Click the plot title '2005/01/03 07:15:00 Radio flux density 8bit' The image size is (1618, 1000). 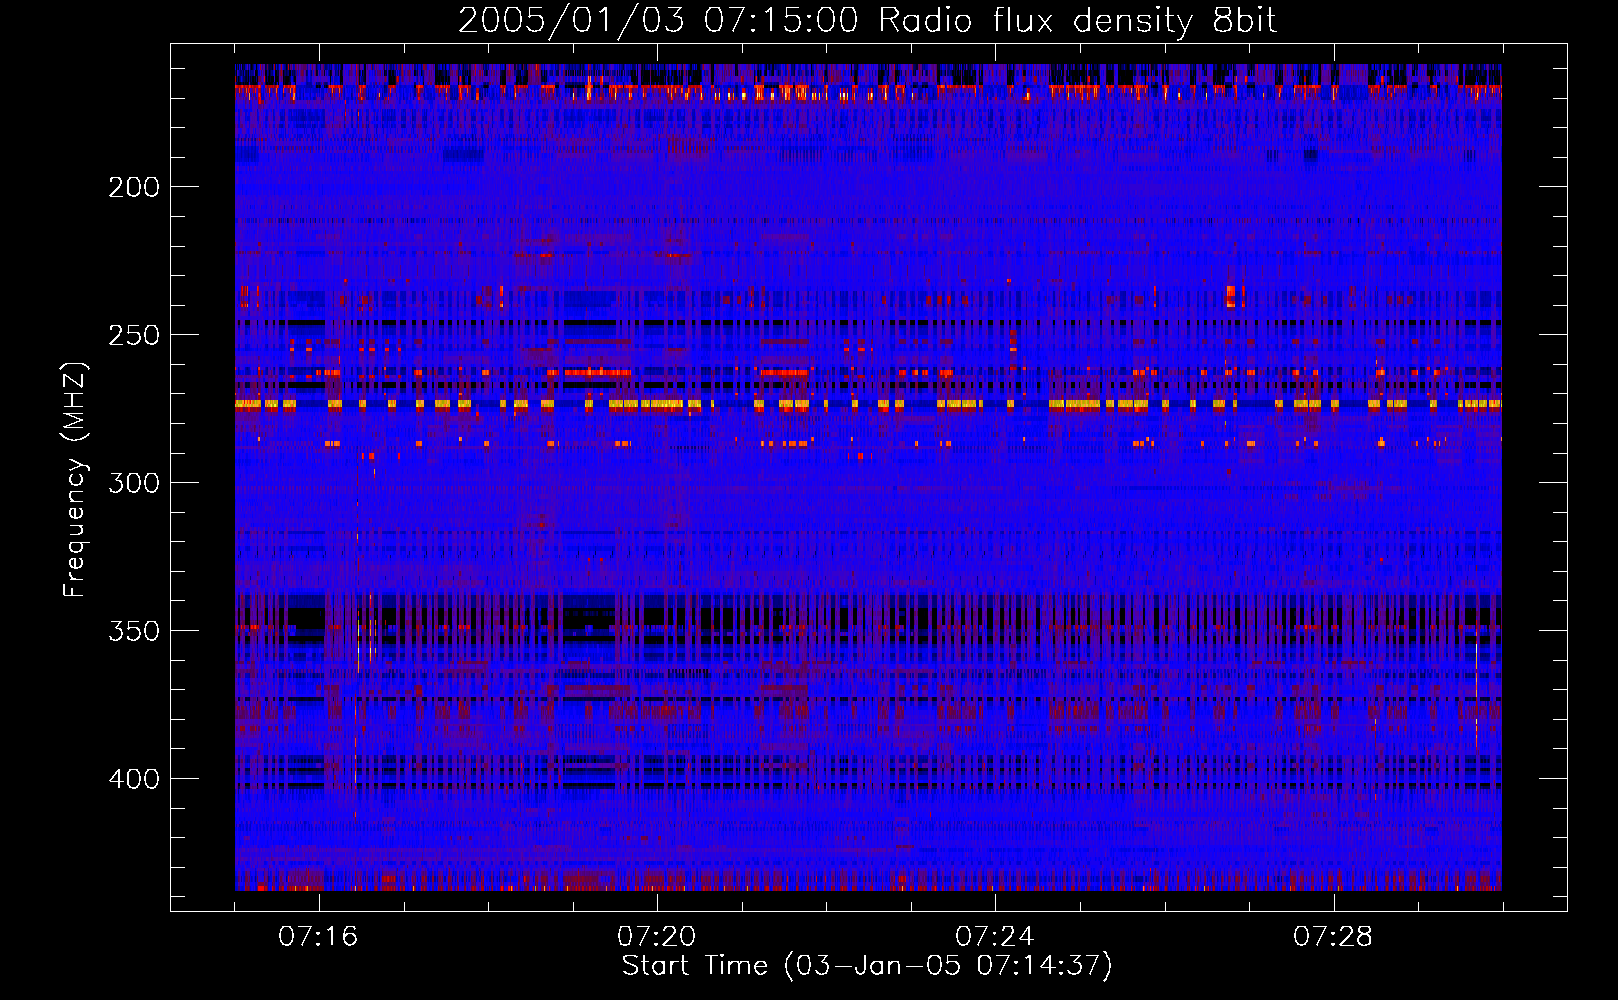867,20
